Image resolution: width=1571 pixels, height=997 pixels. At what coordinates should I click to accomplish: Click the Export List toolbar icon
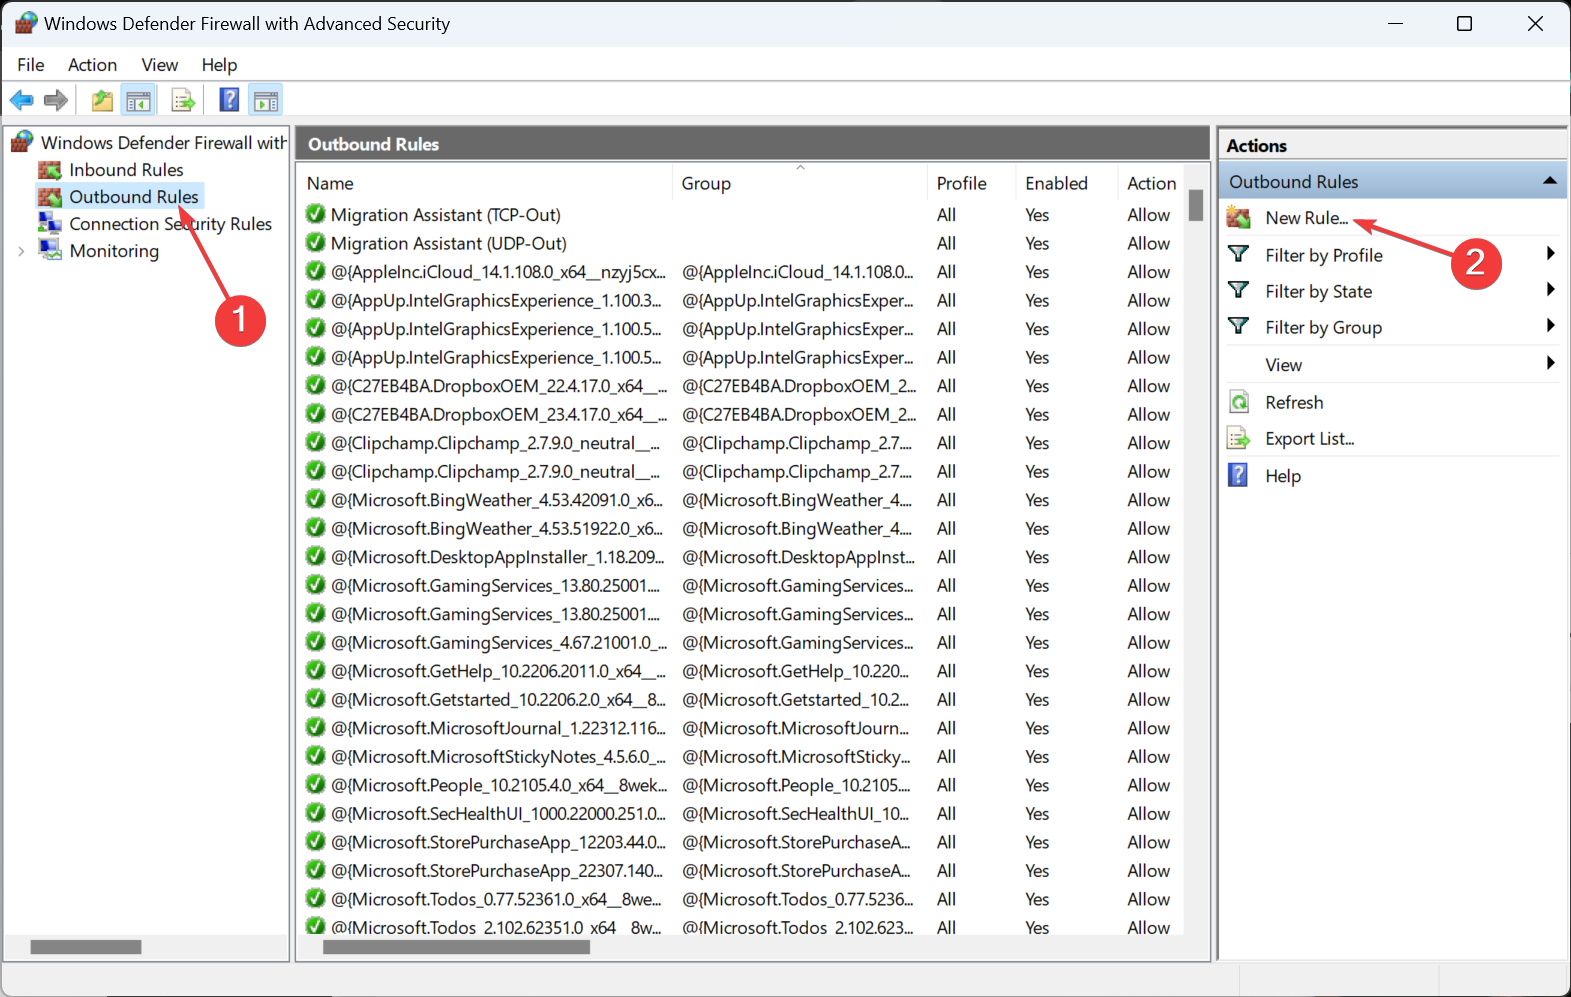point(183,100)
